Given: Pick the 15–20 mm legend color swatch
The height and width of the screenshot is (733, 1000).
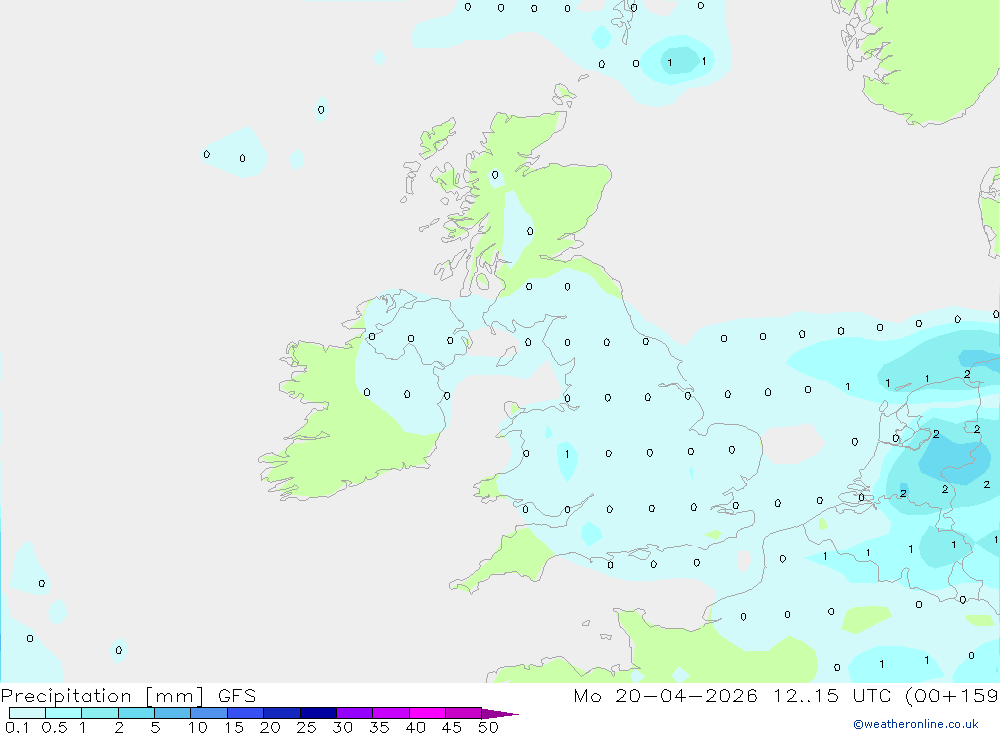Looking at the screenshot, I should click(x=245, y=713).
